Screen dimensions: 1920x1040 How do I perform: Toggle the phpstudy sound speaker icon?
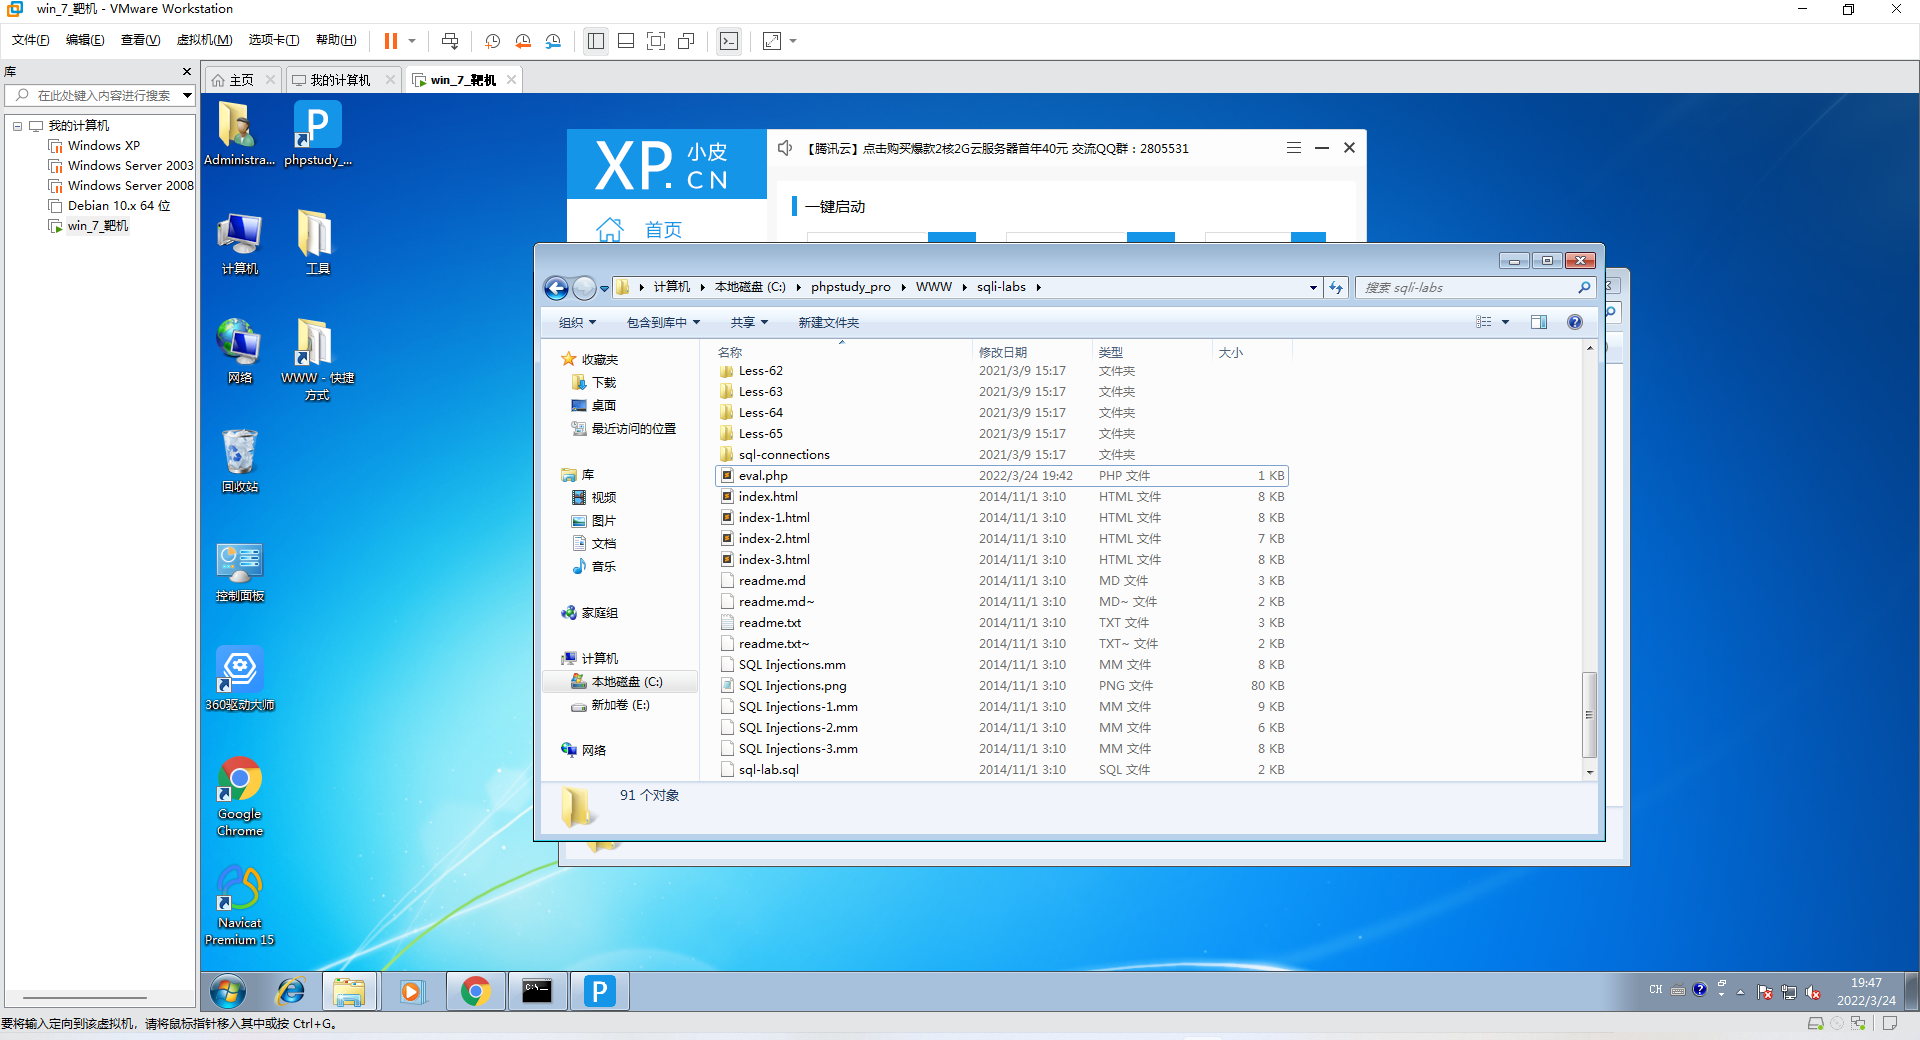786,148
